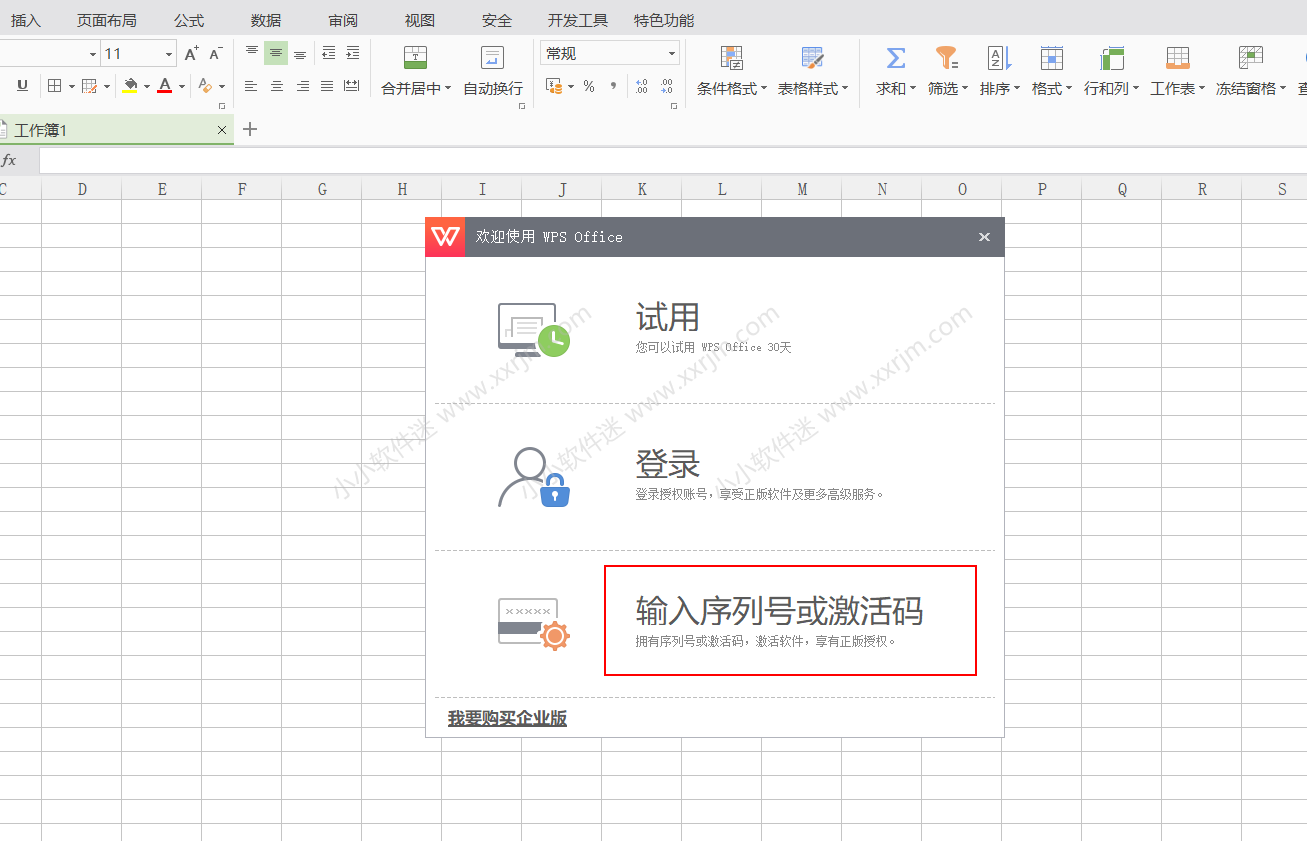
Task: Toggle justify alignment
Action: coord(327,87)
